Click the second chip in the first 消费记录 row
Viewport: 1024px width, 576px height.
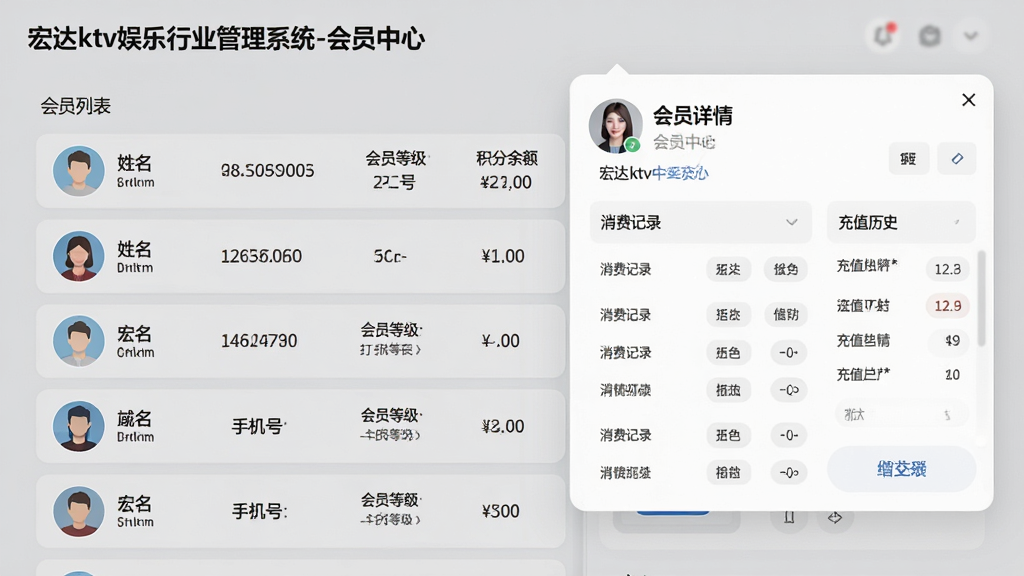(x=786, y=269)
